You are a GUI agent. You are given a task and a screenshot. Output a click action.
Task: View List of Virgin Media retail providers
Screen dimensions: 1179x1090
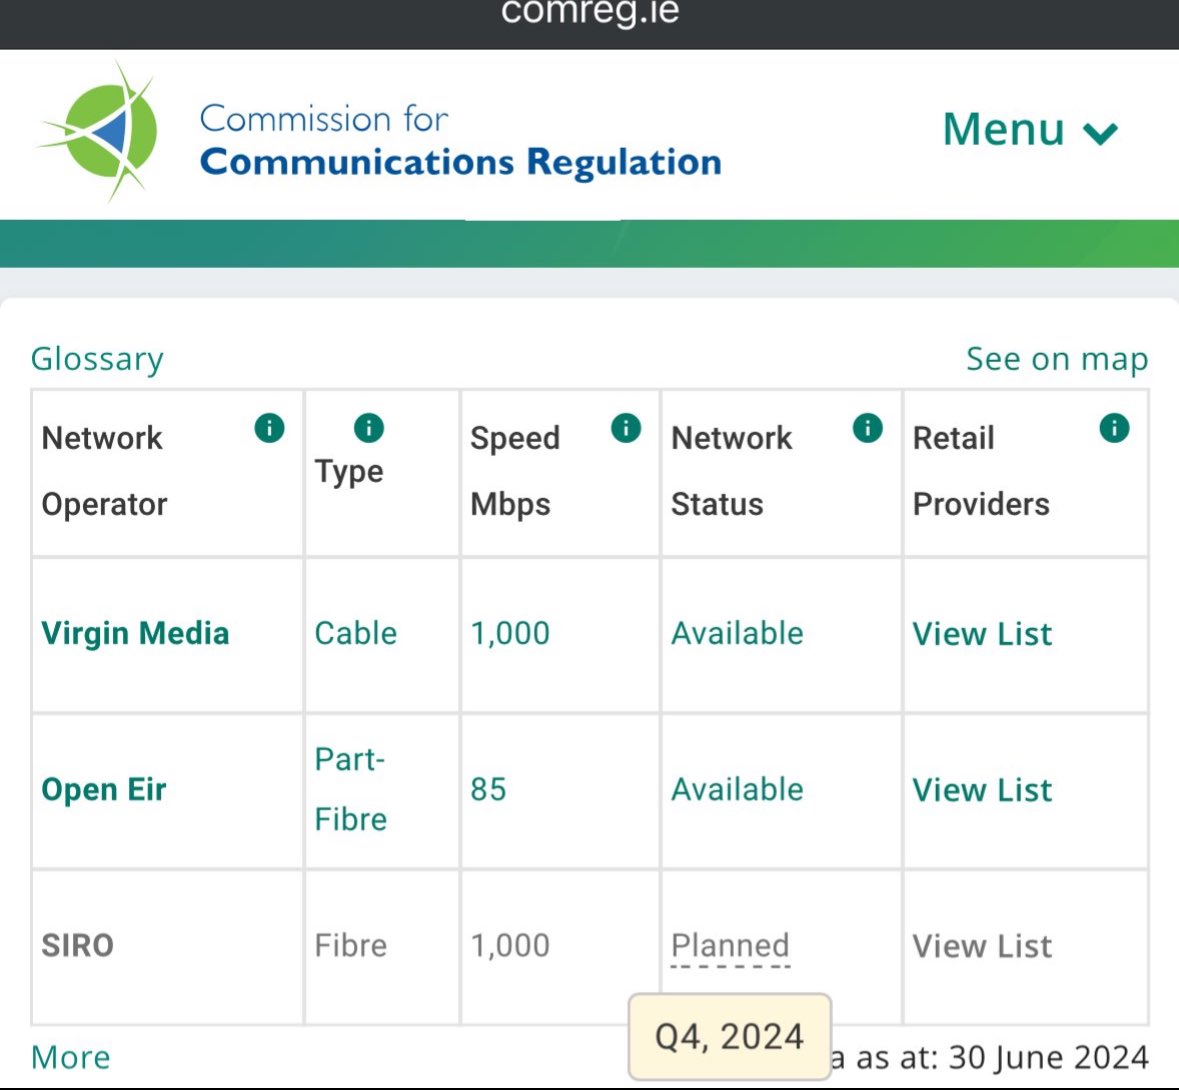pyautogui.click(x=982, y=634)
